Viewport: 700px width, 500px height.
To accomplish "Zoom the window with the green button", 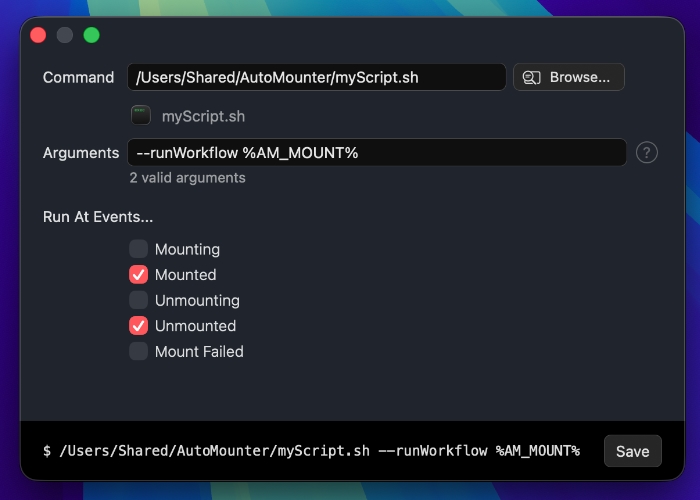I will click(92, 35).
